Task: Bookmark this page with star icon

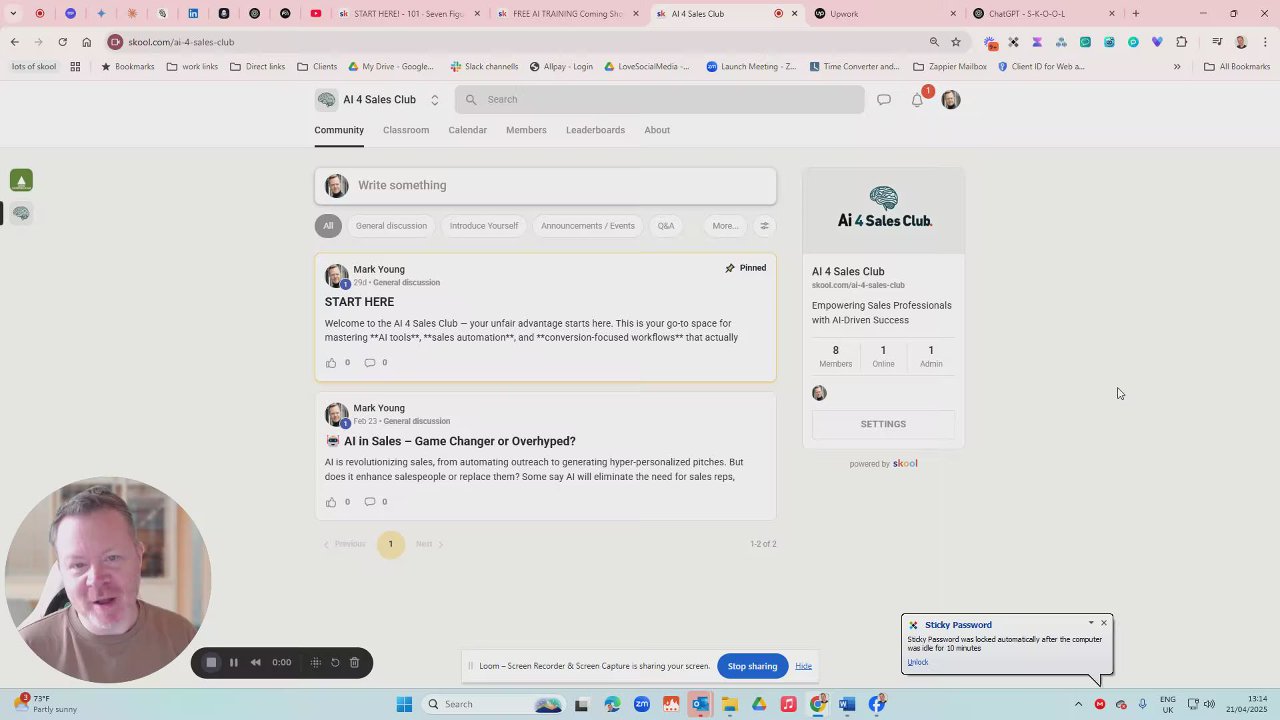Action: (956, 42)
